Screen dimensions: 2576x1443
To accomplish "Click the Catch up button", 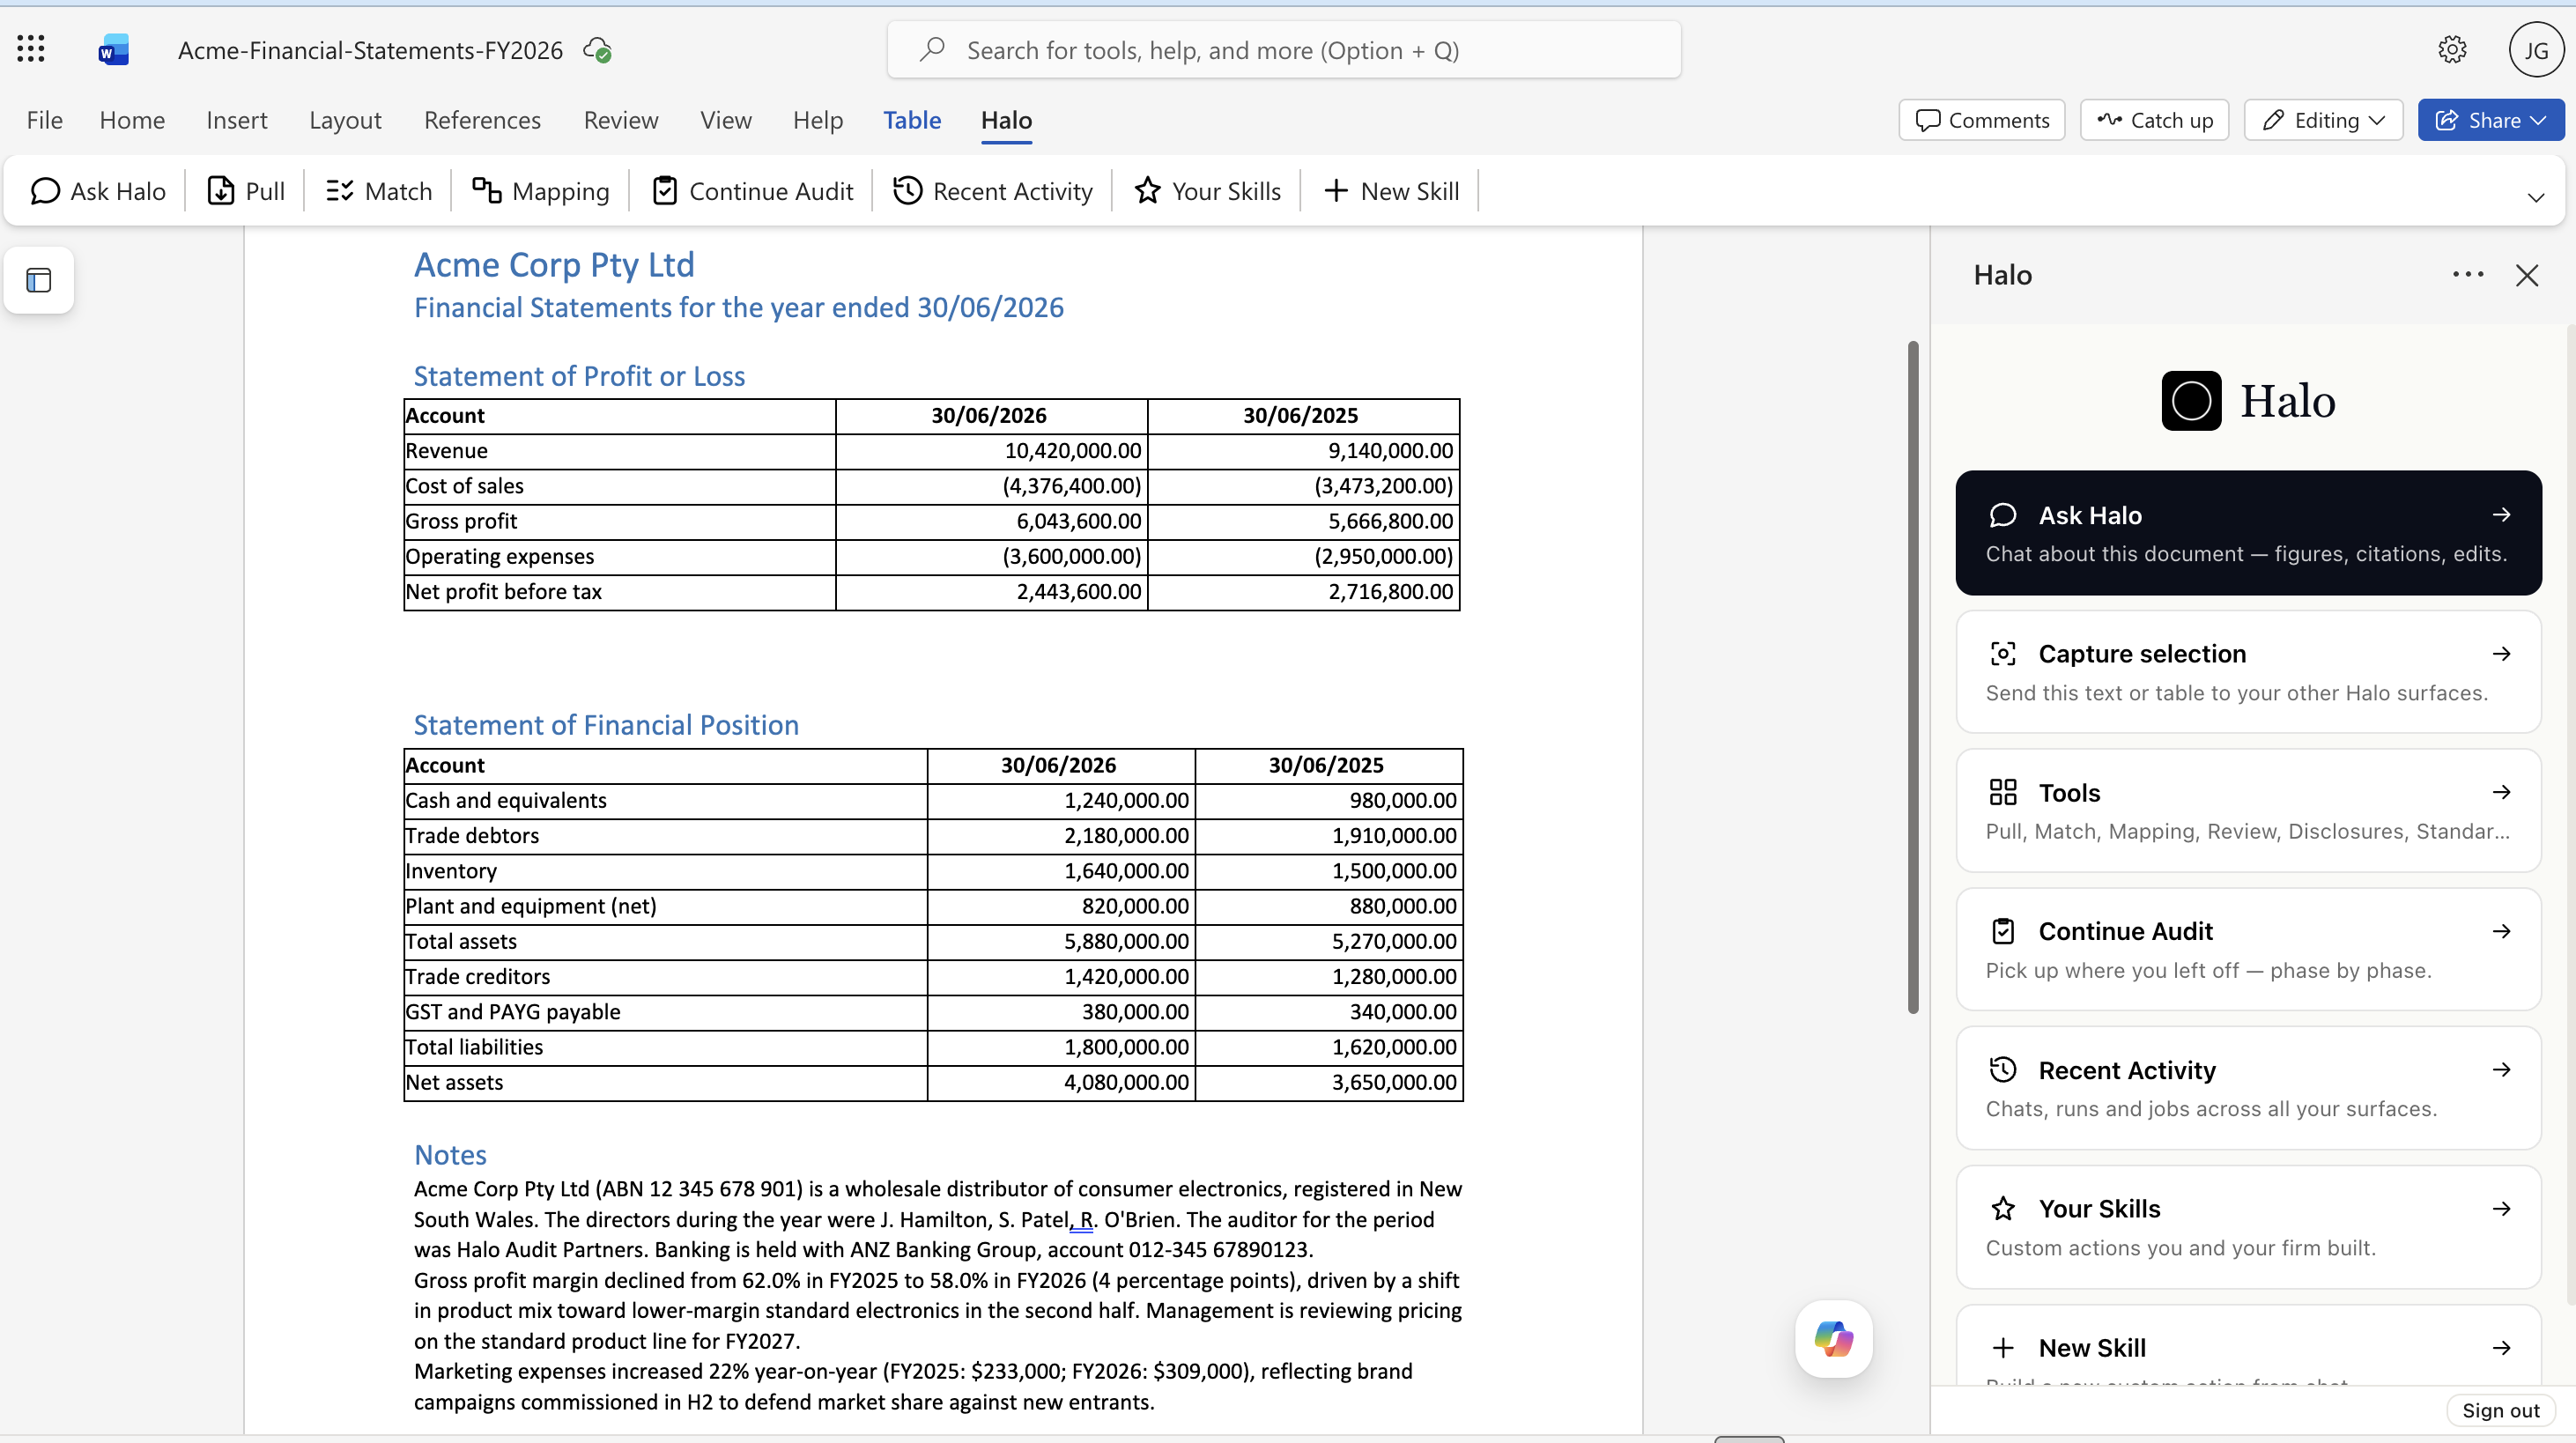I will 2154,120.
